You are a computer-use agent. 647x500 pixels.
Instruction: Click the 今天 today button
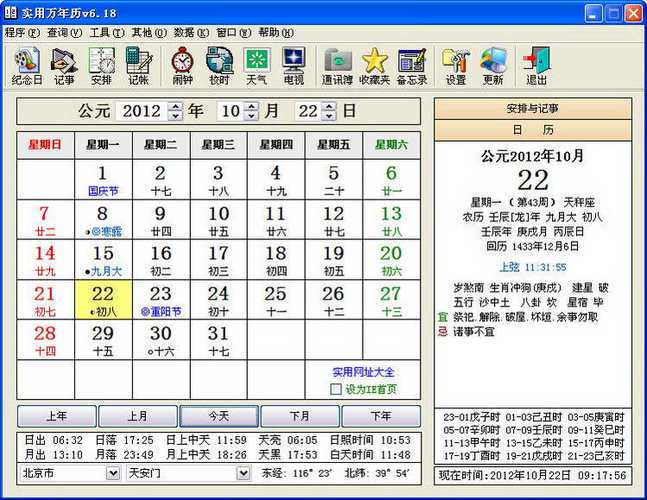coord(219,416)
